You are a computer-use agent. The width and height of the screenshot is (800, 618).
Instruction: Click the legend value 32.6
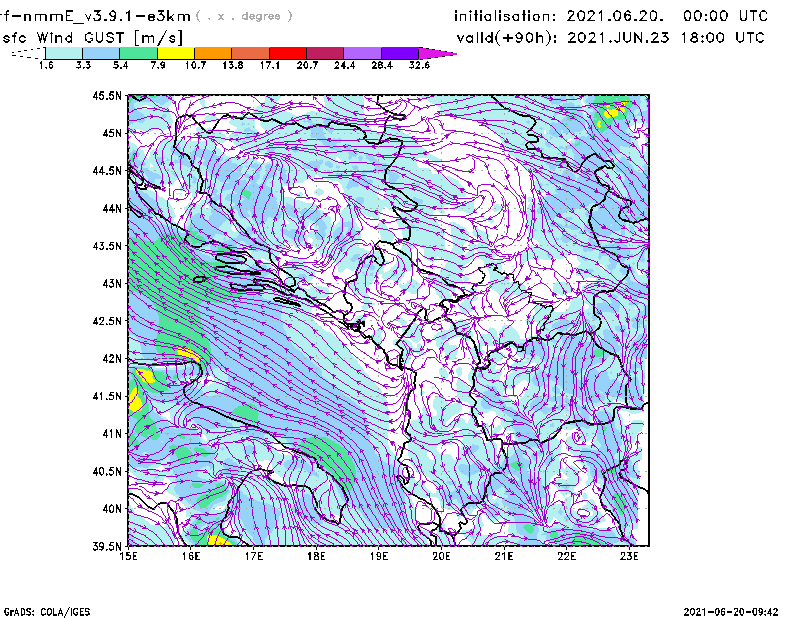tap(419, 65)
